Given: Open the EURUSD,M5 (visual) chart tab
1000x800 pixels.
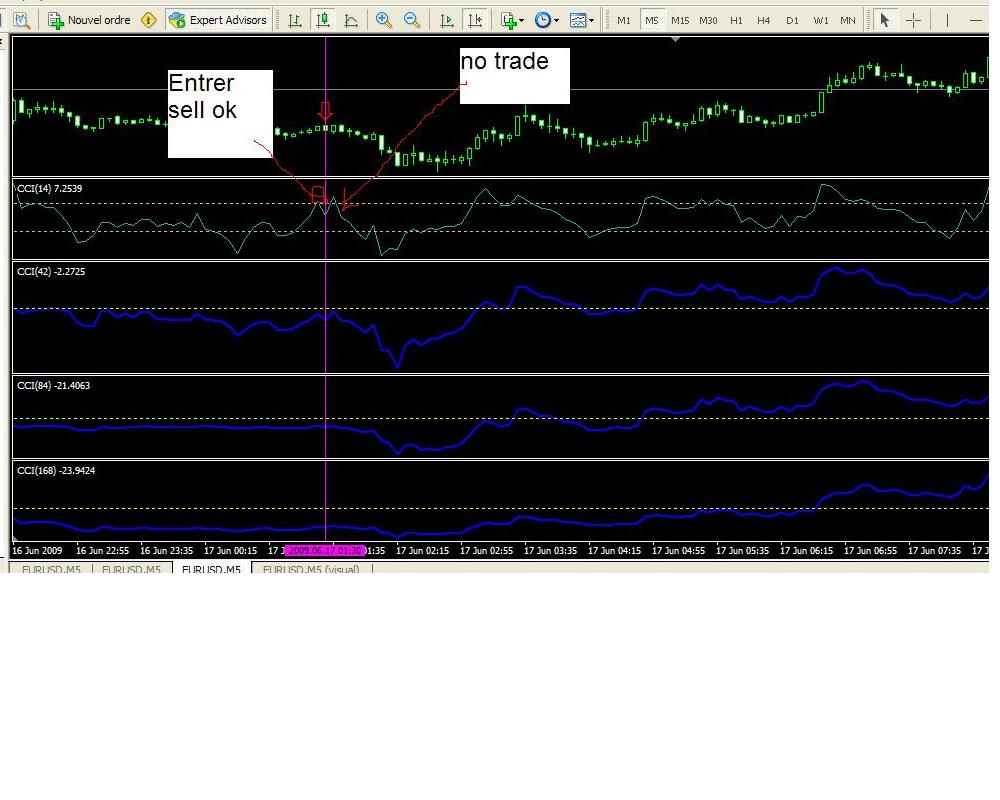Looking at the screenshot, I should tap(311, 570).
